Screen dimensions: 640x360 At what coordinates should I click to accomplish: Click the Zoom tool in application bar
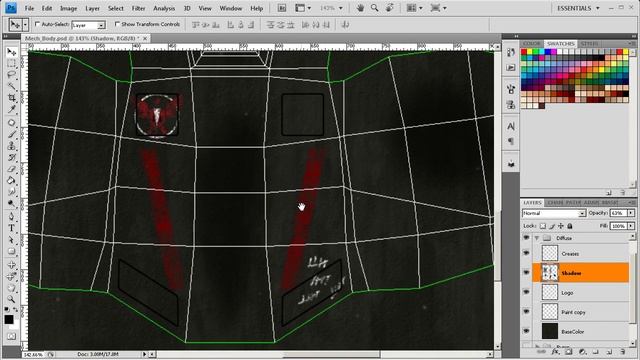click(x=374, y=8)
